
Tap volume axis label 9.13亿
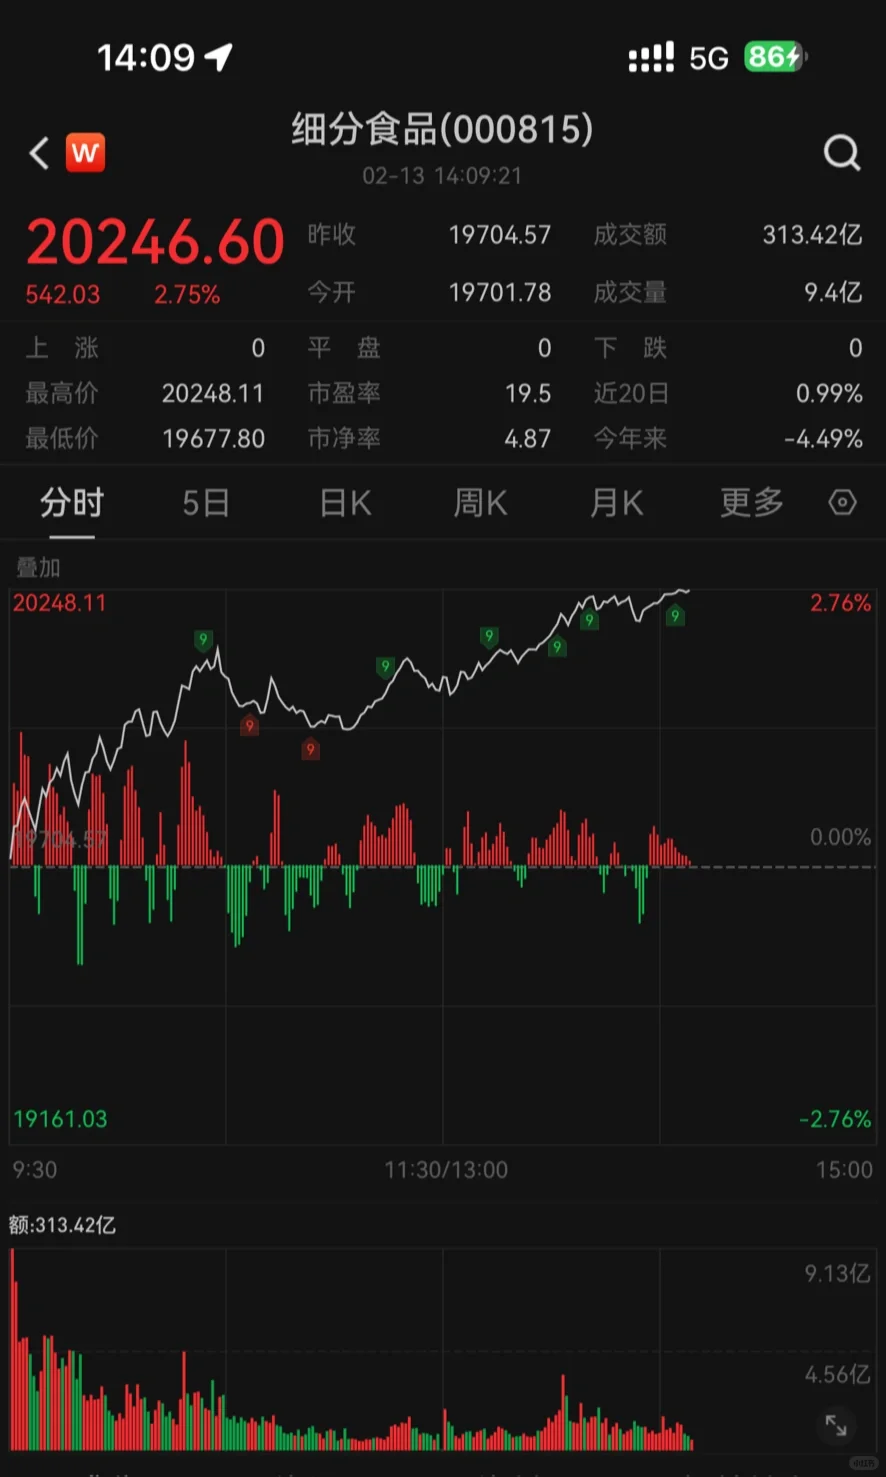pyautogui.click(x=838, y=1273)
